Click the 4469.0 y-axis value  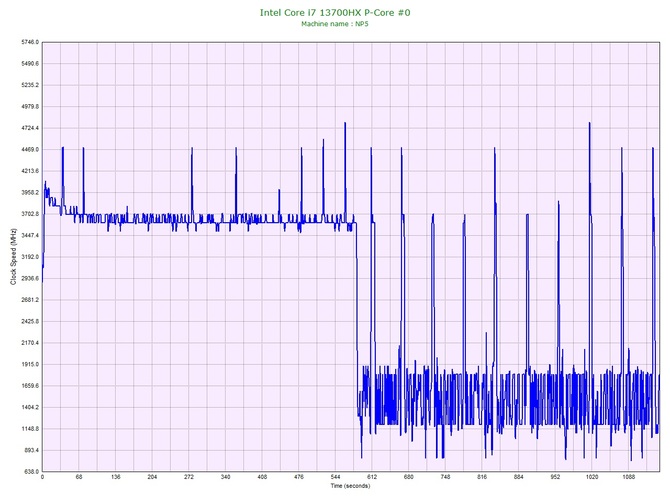[x=30, y=150]
